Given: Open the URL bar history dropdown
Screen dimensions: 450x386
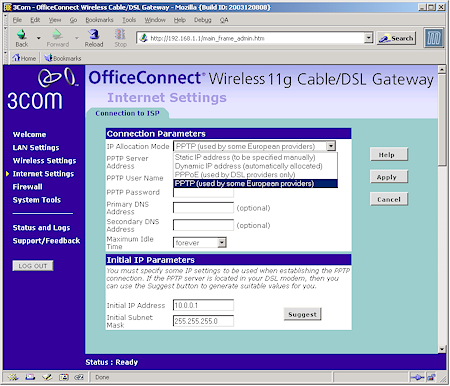Looking at the screenshot, I should [x=368, y=38].
